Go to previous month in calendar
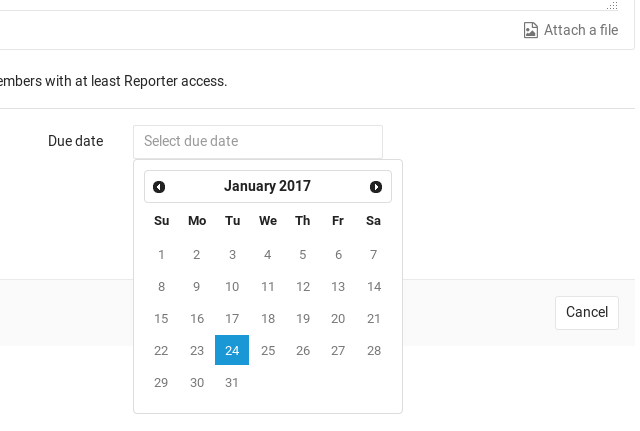Image resolution: width=640 pixels, height=431 pixels. pos(159,187)
